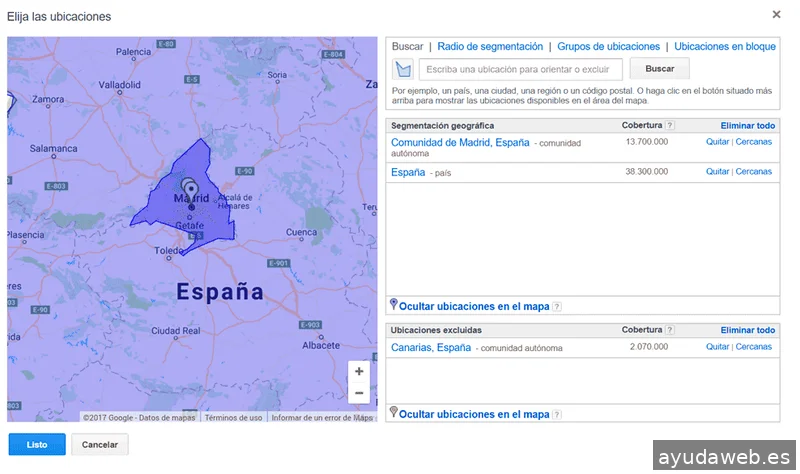The image size is (800, 474).
Task: Click Soria label on the map
Action: 277,74
